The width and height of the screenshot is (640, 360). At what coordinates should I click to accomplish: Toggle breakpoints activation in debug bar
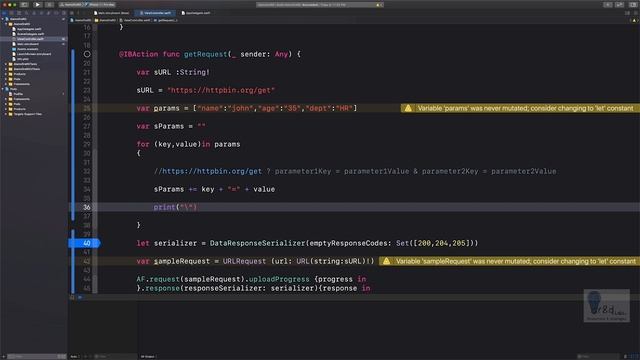[80, 297]
